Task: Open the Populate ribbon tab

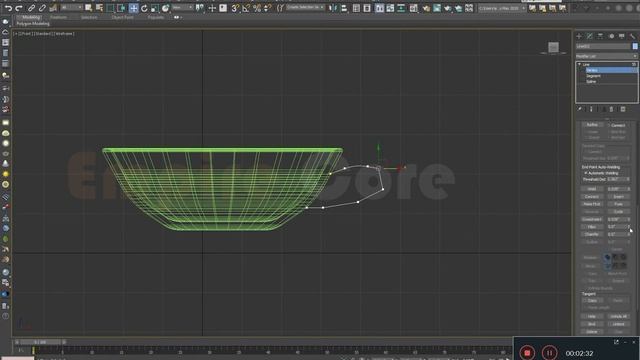Action: pos(156,18)
